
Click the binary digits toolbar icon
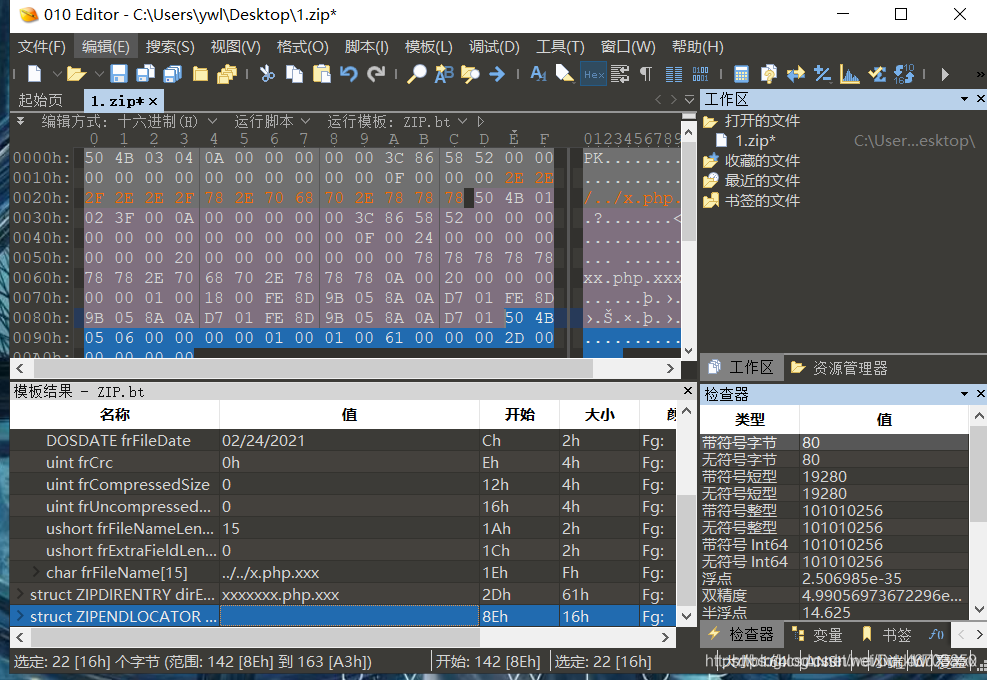700,74
